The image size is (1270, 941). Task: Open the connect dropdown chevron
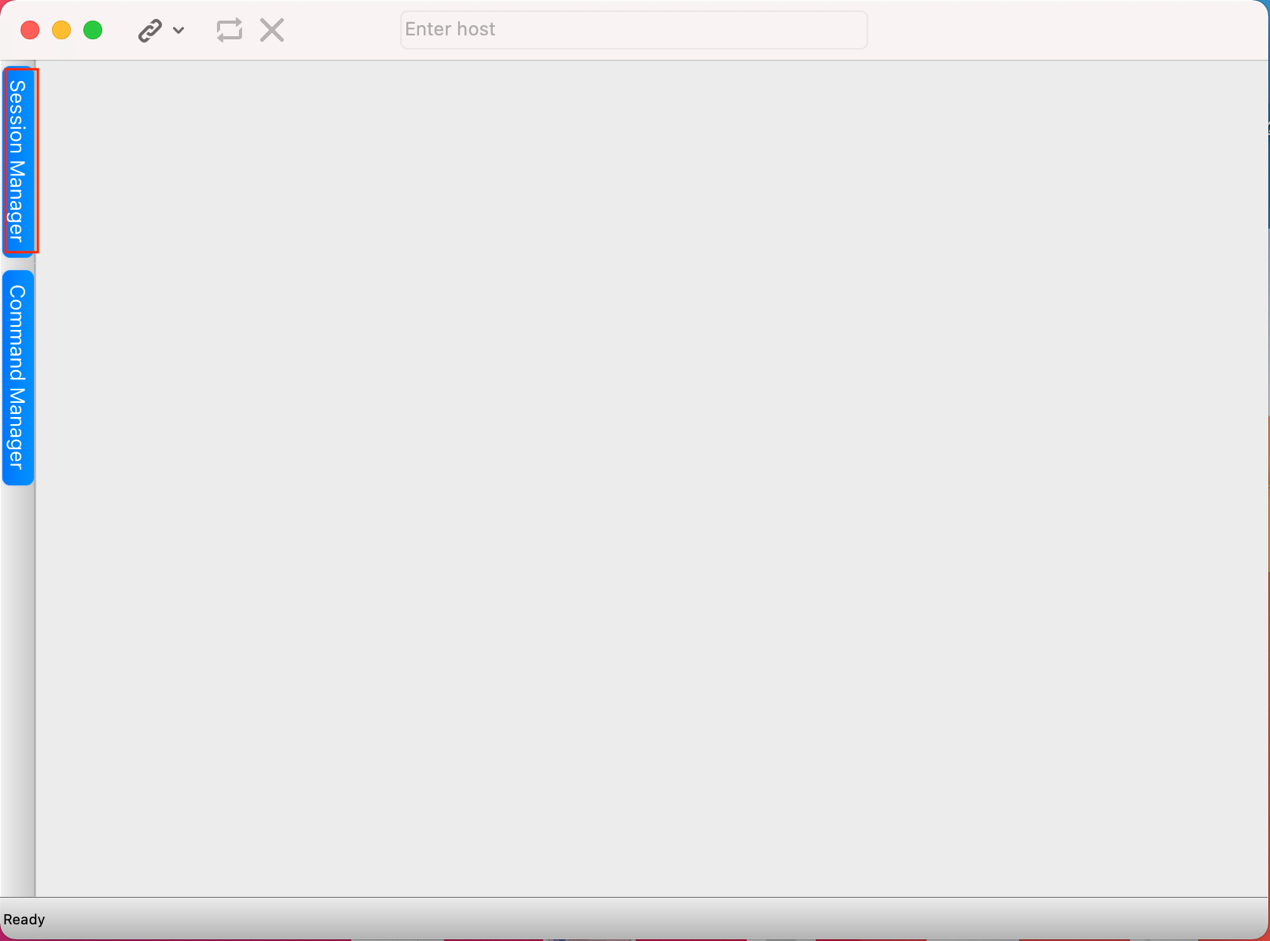178,30
